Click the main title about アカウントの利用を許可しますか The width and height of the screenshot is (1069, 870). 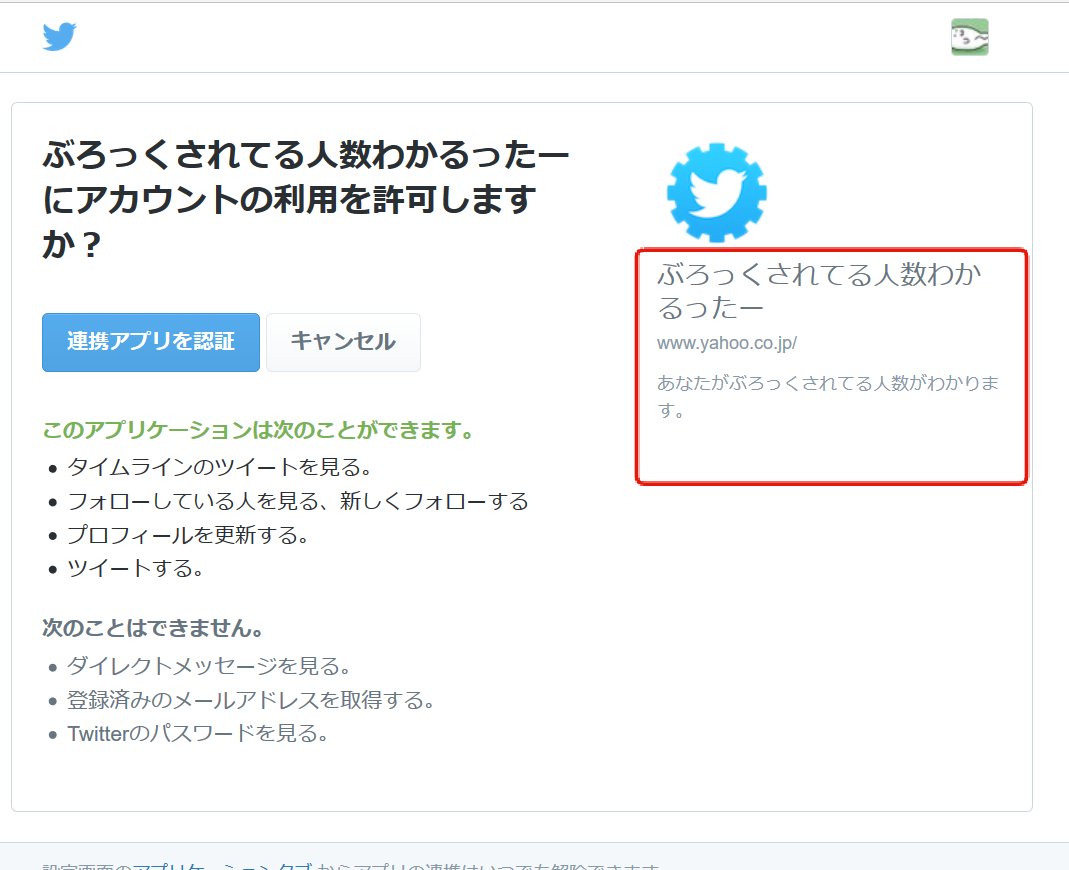(305, 199)
